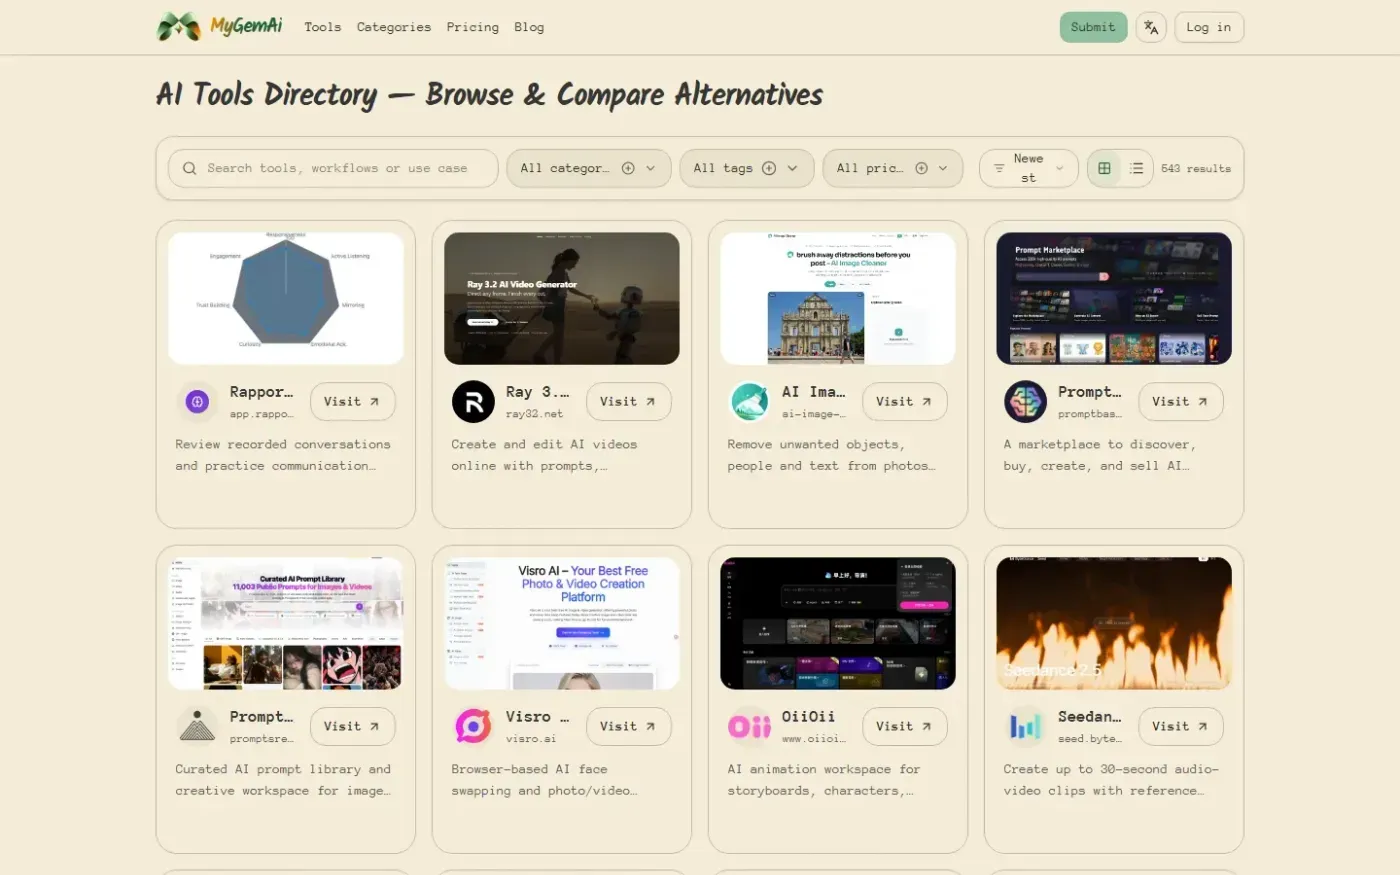
Task: Click plus icon in All categories filter
Action: tap(628, 168)
